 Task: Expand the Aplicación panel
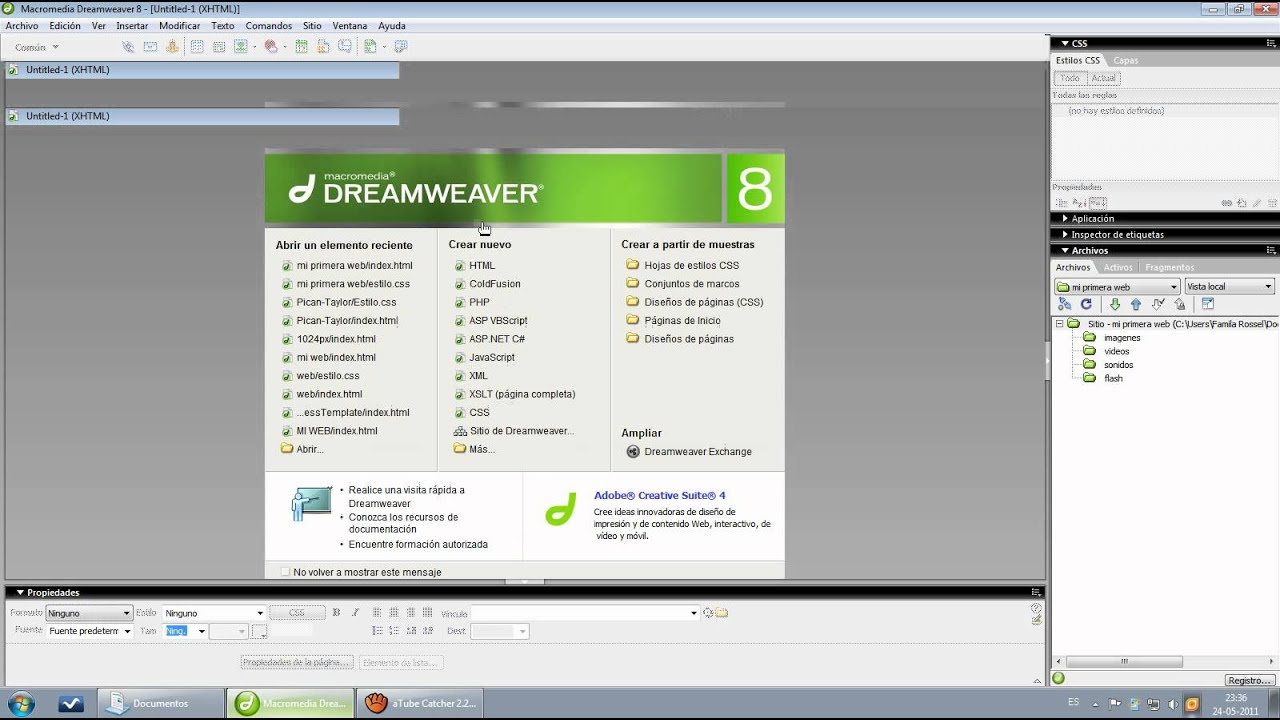coord(1064,219)
